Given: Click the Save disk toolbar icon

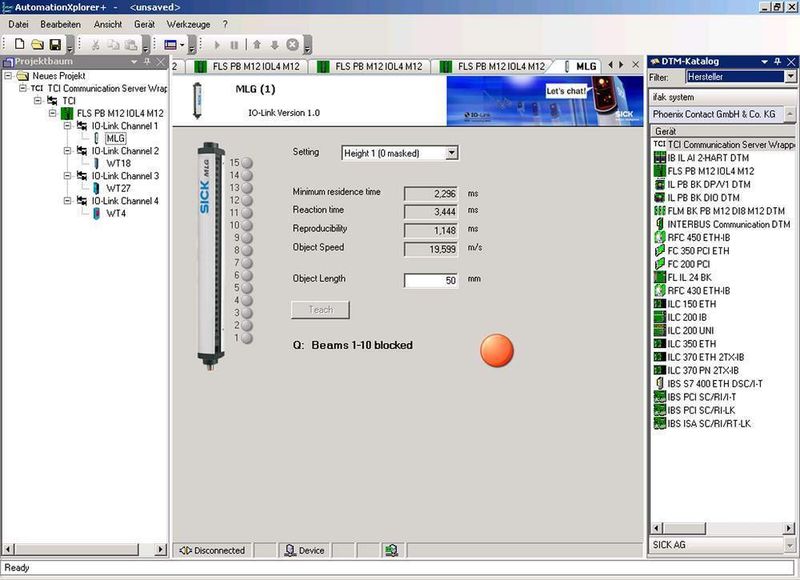Looking at the screenshot, I should tap(55, 44).
